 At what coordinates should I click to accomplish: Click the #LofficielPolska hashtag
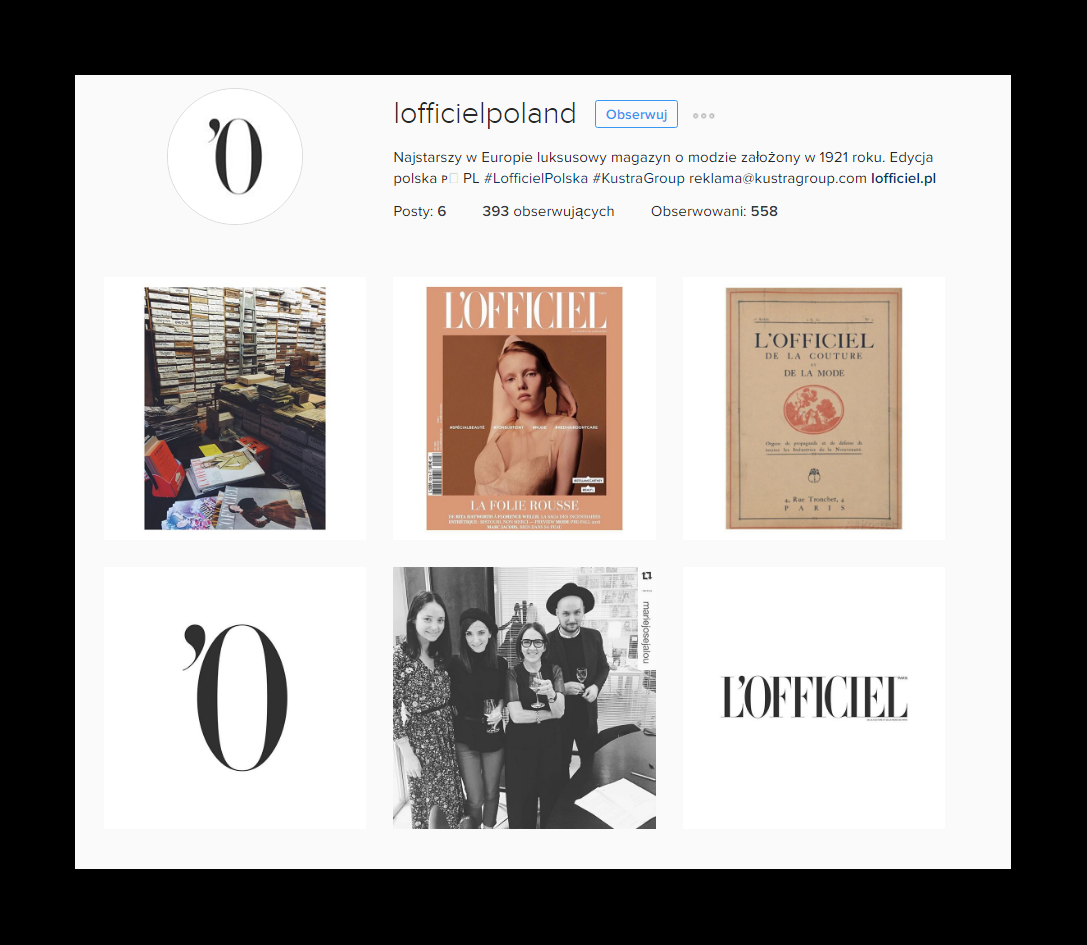coord(536,178)
